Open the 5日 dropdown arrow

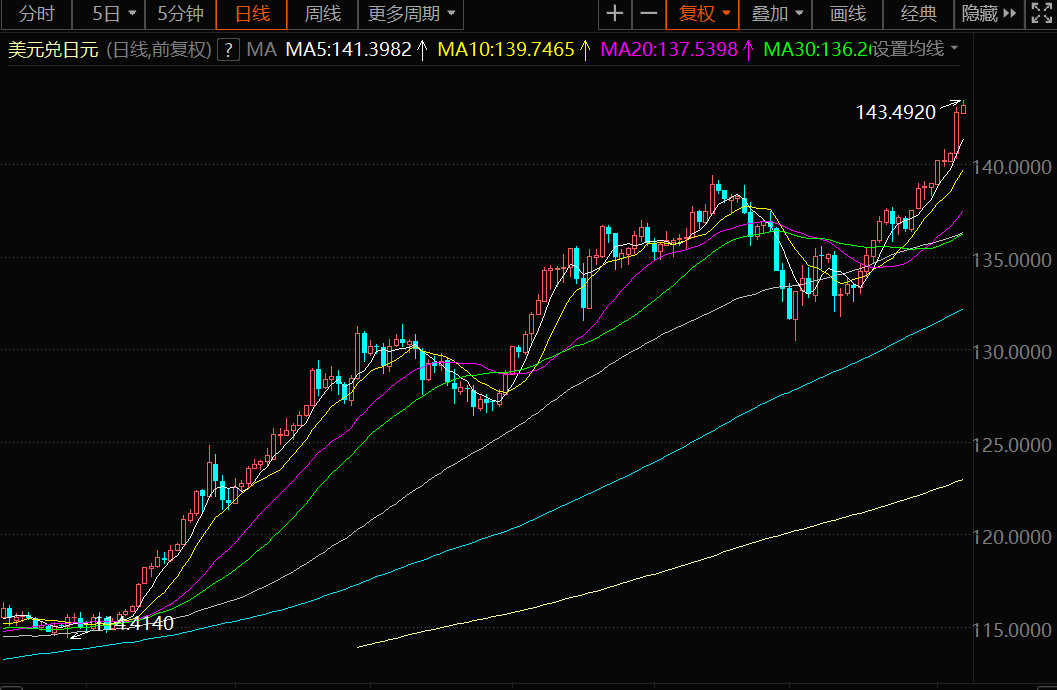tap(132, 13)
